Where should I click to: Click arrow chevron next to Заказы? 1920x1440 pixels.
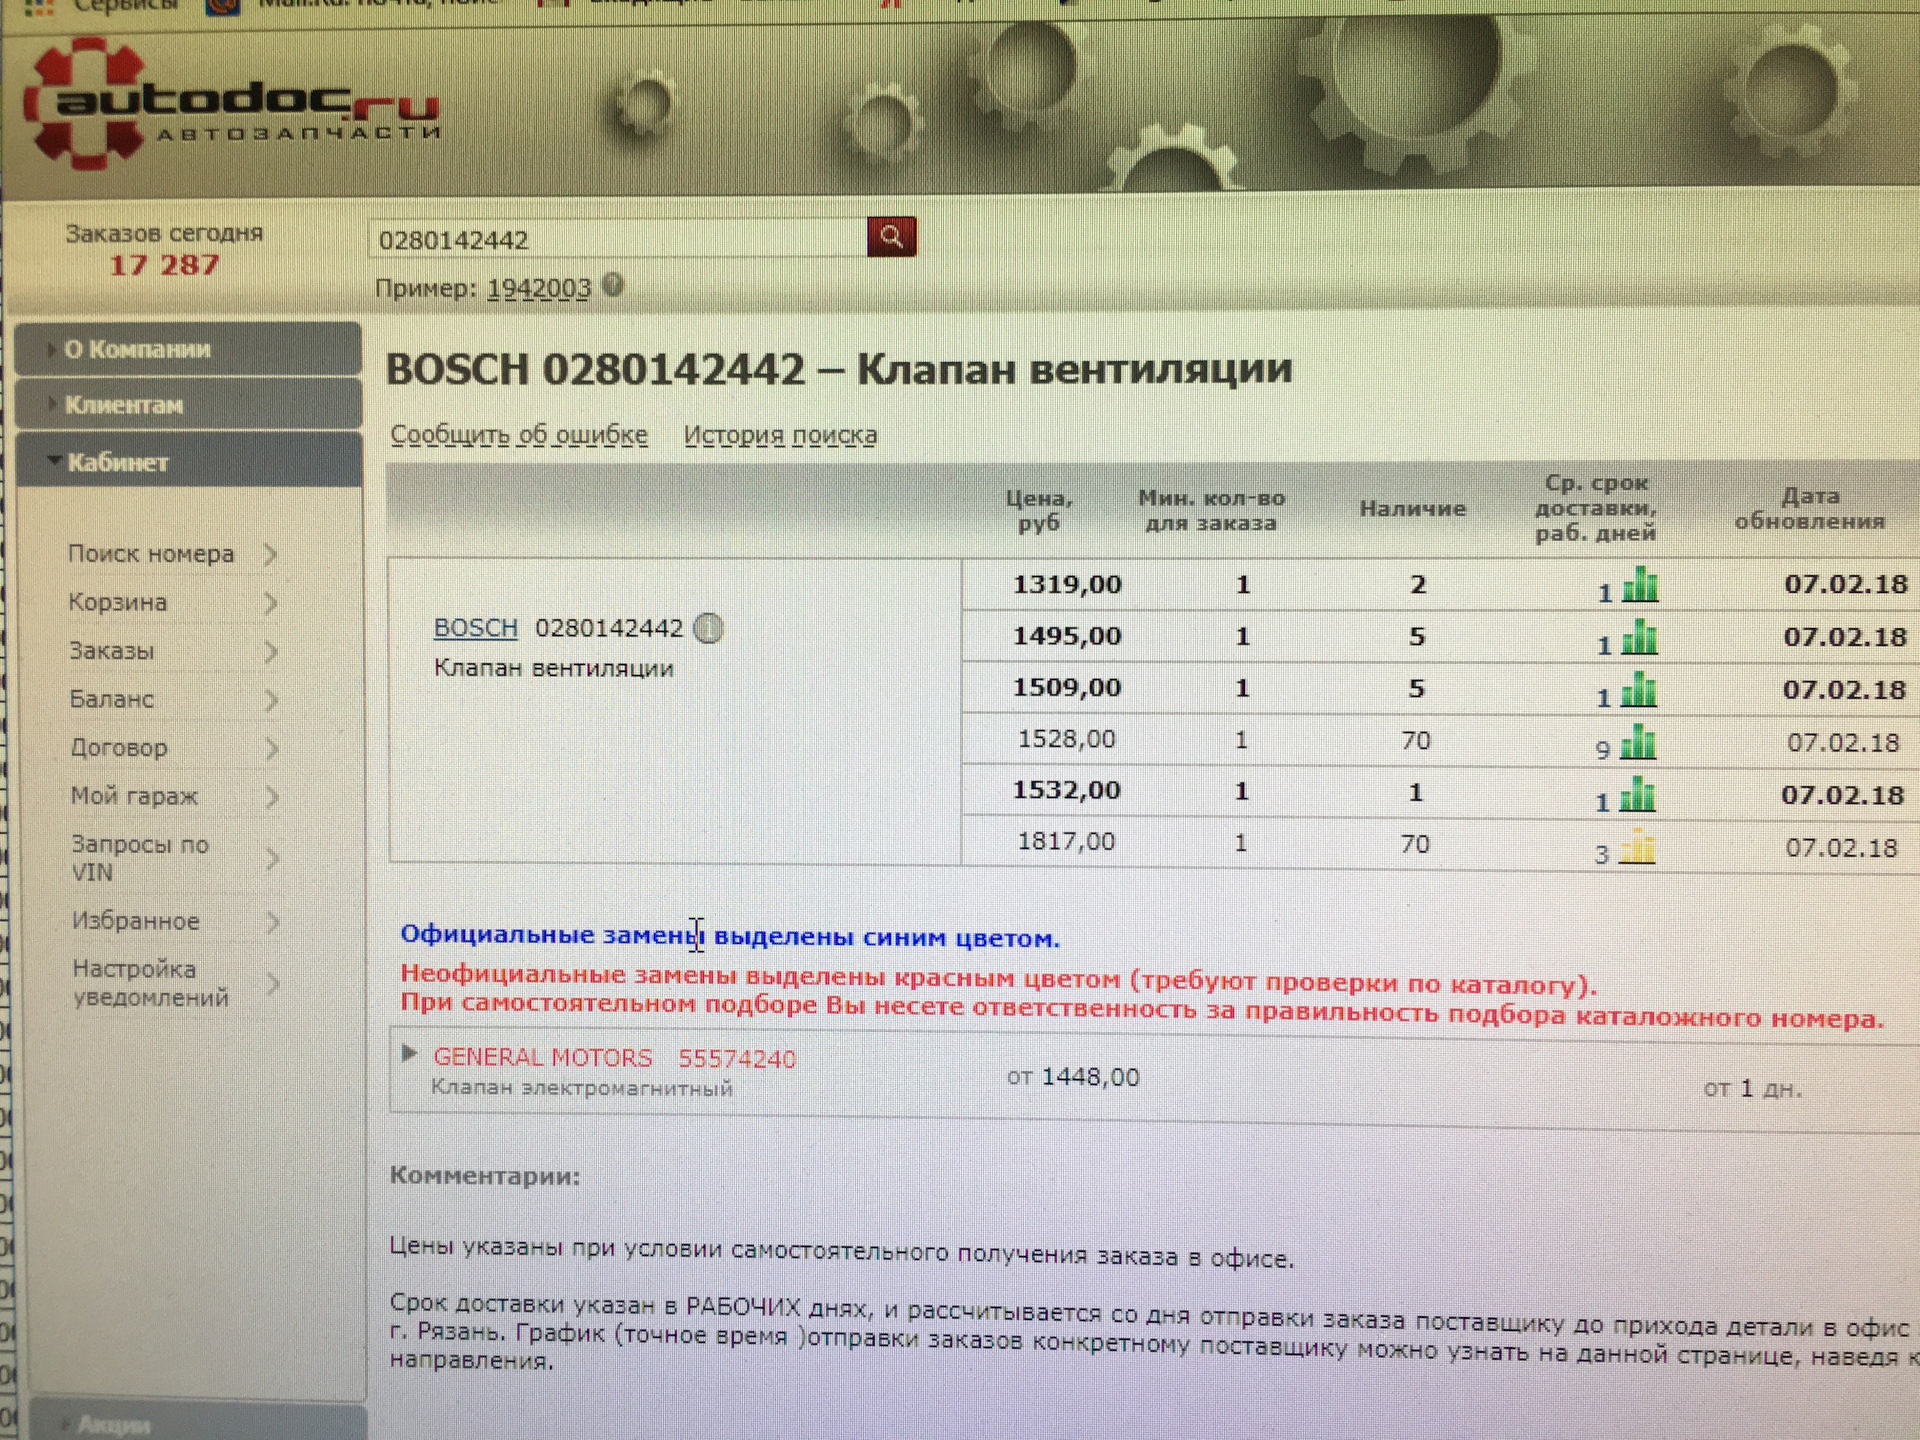click(270, 652)
